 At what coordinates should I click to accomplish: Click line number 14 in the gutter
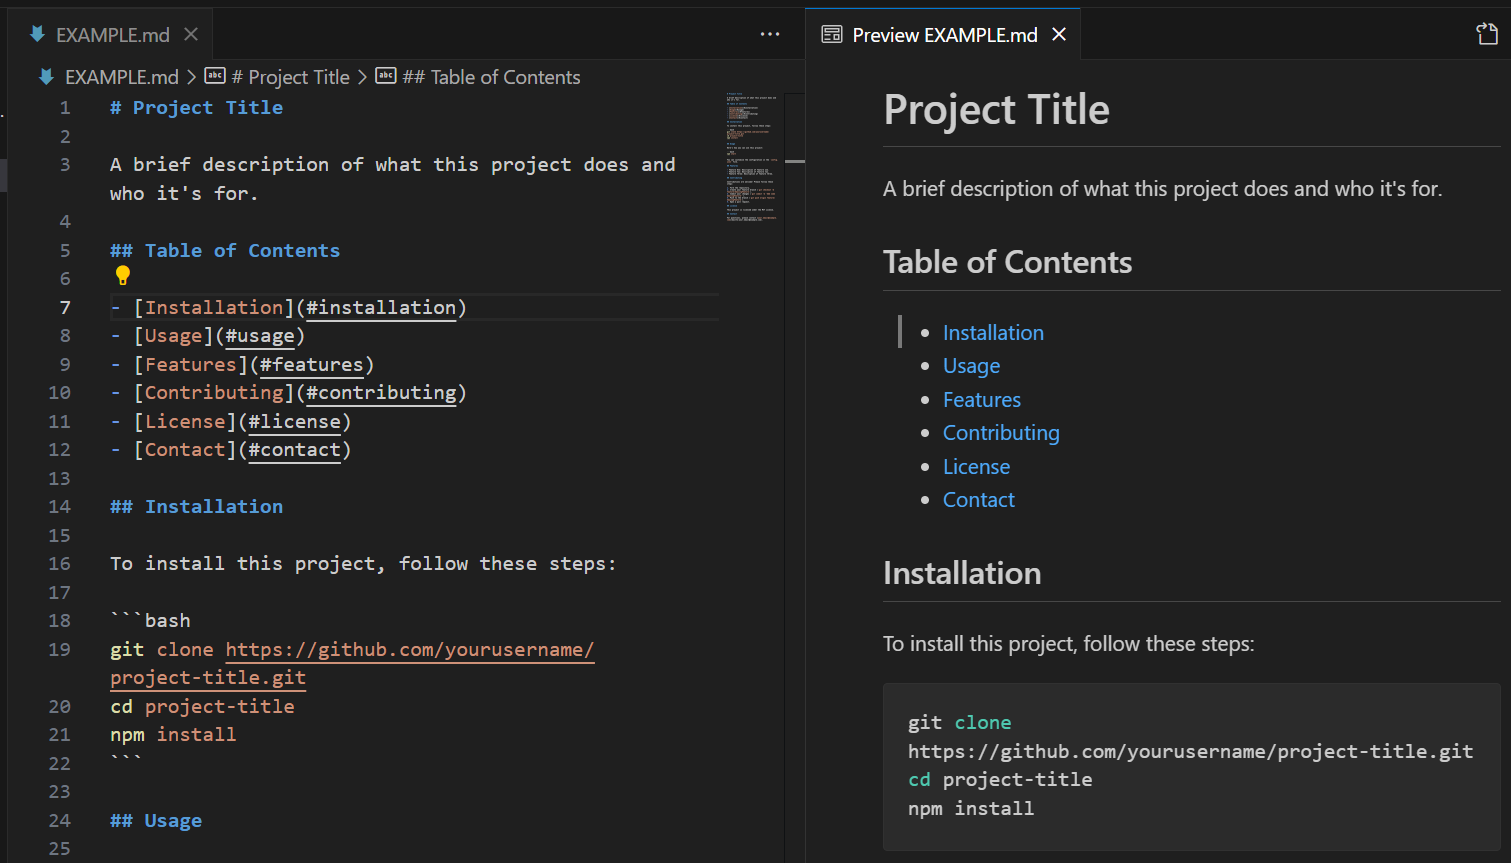(x=59, y=506)
